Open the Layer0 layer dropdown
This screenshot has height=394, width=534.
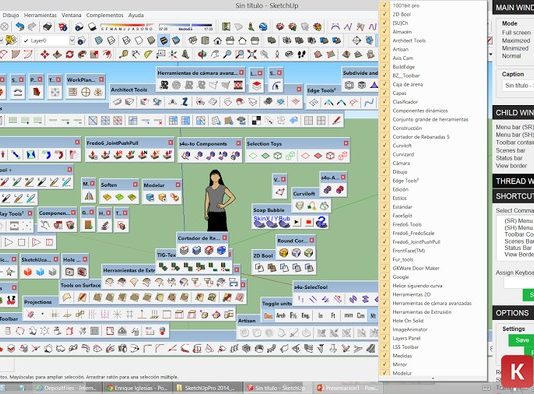click(x=72, y=41)
